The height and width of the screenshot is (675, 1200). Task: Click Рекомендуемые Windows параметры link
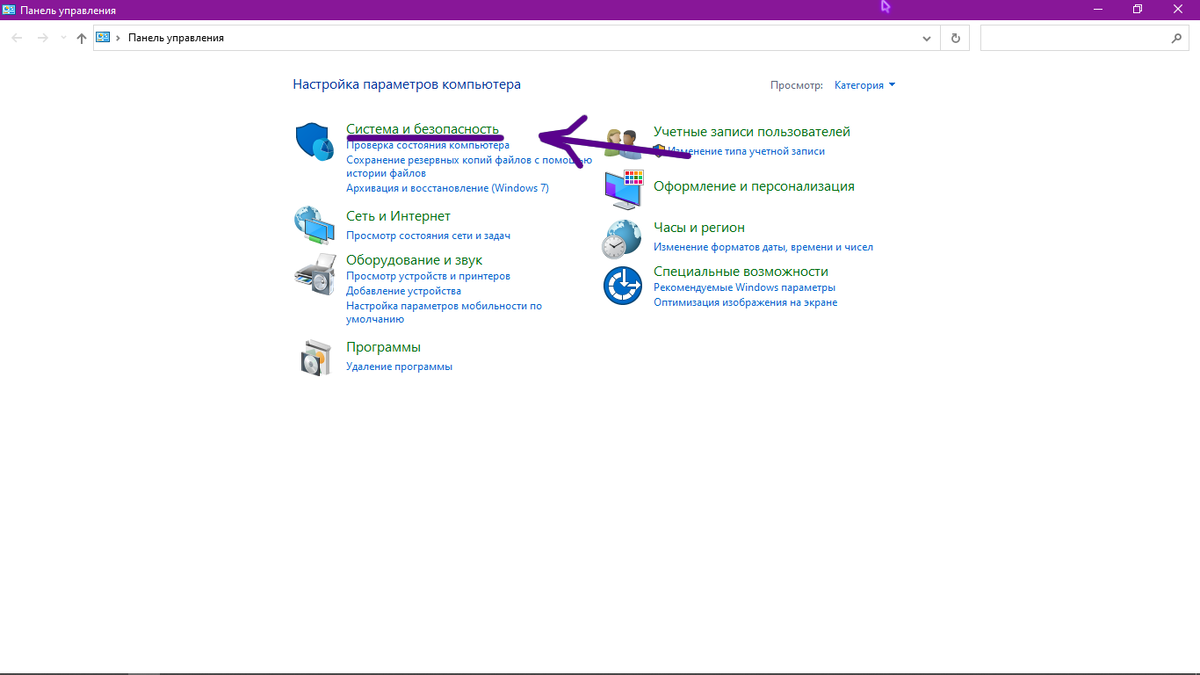click(x=744, y=288)
